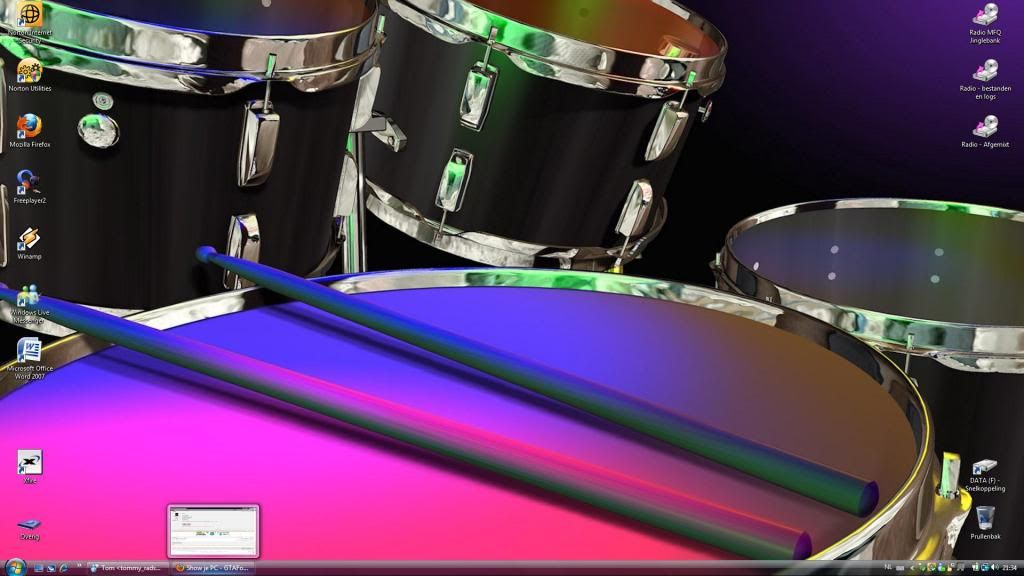Click Show Desktop quick launch icon

tap(39, 568)
